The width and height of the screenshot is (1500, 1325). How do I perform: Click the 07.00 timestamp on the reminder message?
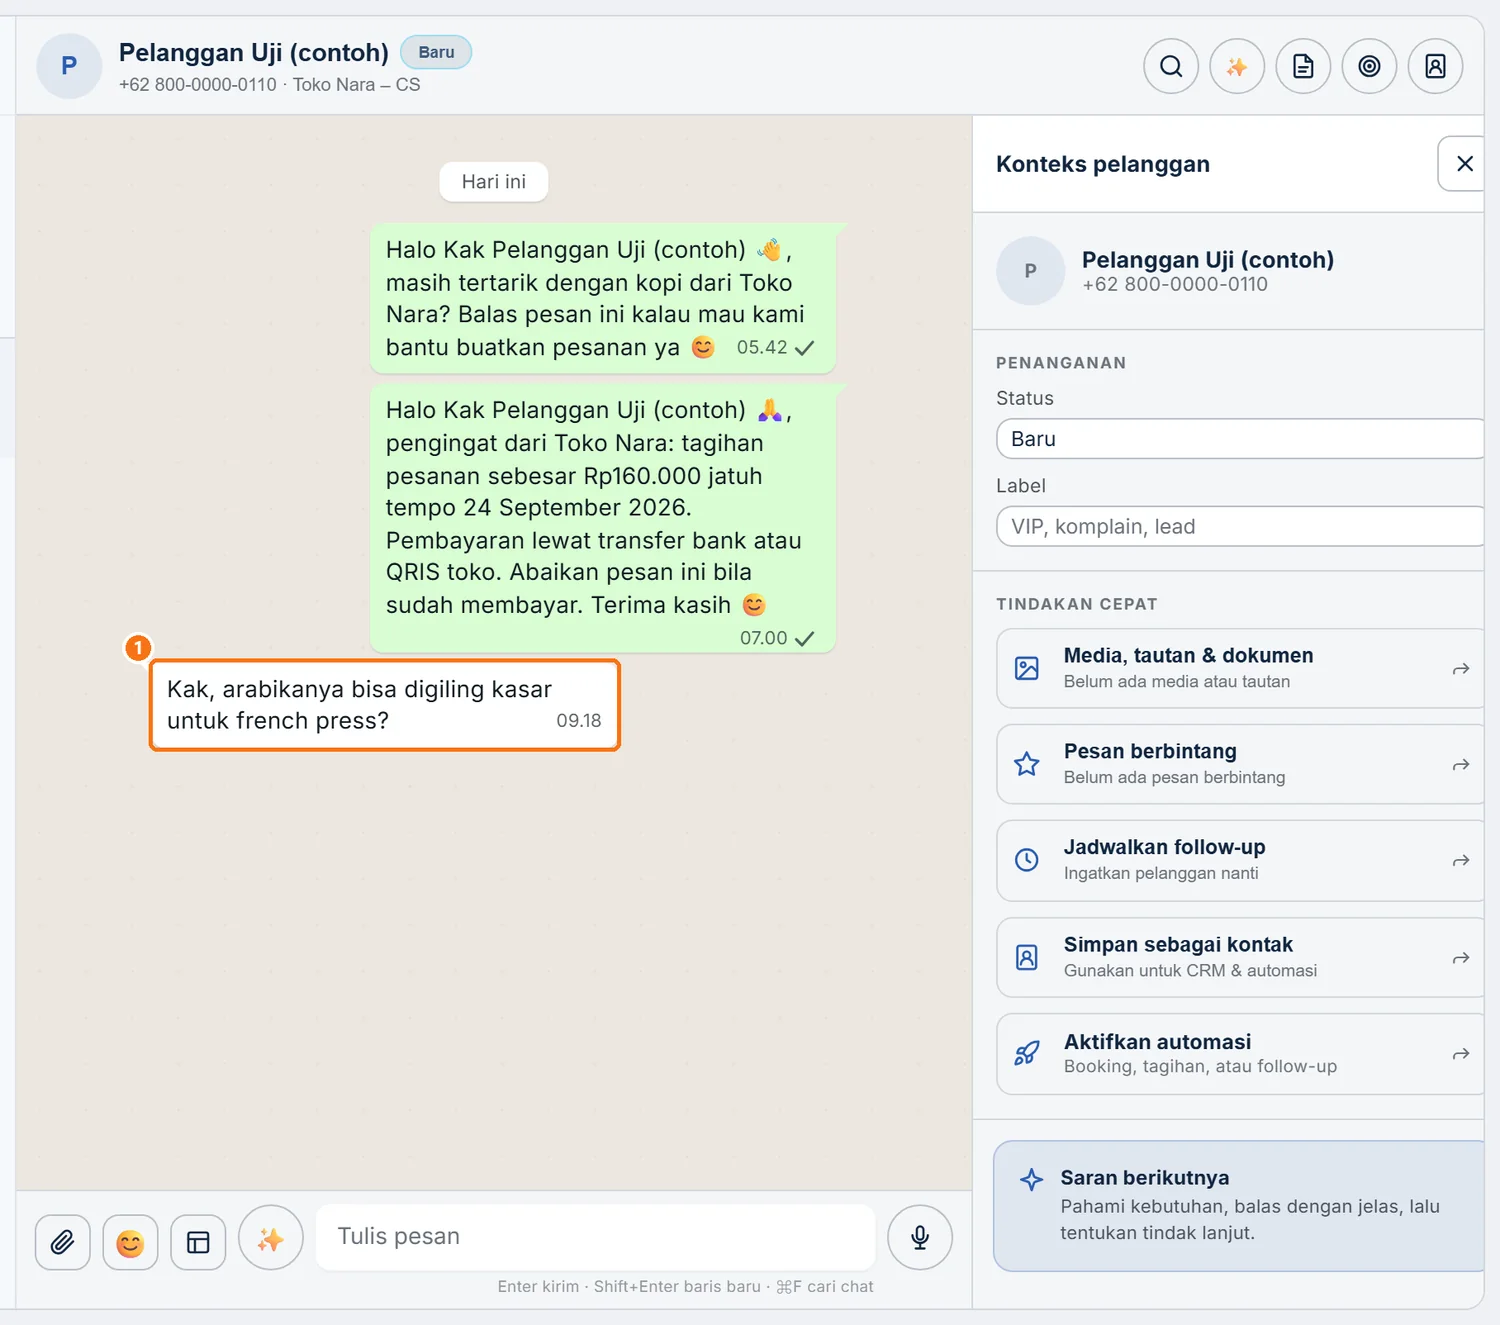(764, 638)
